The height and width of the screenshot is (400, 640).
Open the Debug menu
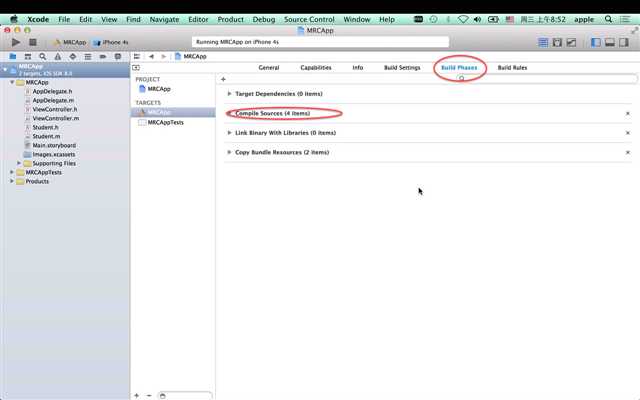coord(264,19)
